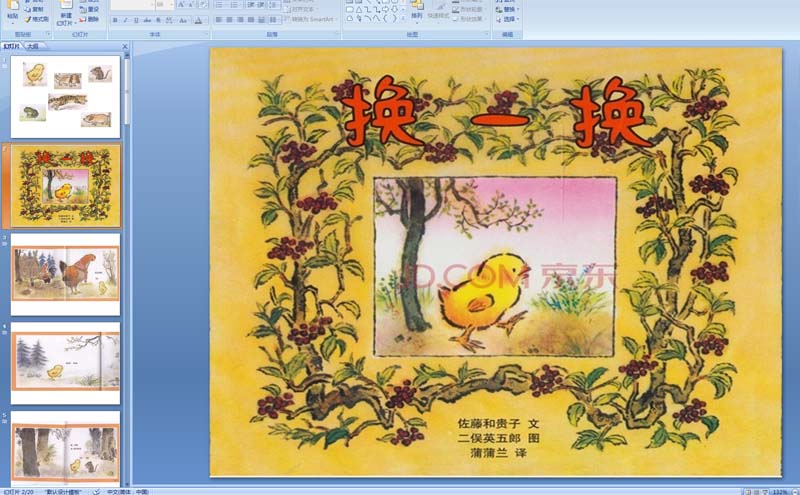Click the New Slide (新建幻灯片) icon

tap(66, 5)
